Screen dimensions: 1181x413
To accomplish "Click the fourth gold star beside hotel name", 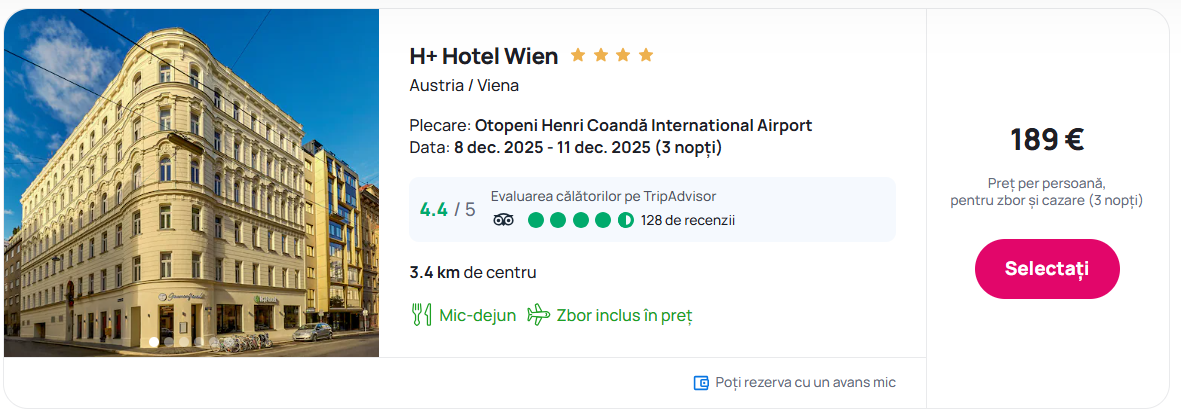I will [646, 55].
